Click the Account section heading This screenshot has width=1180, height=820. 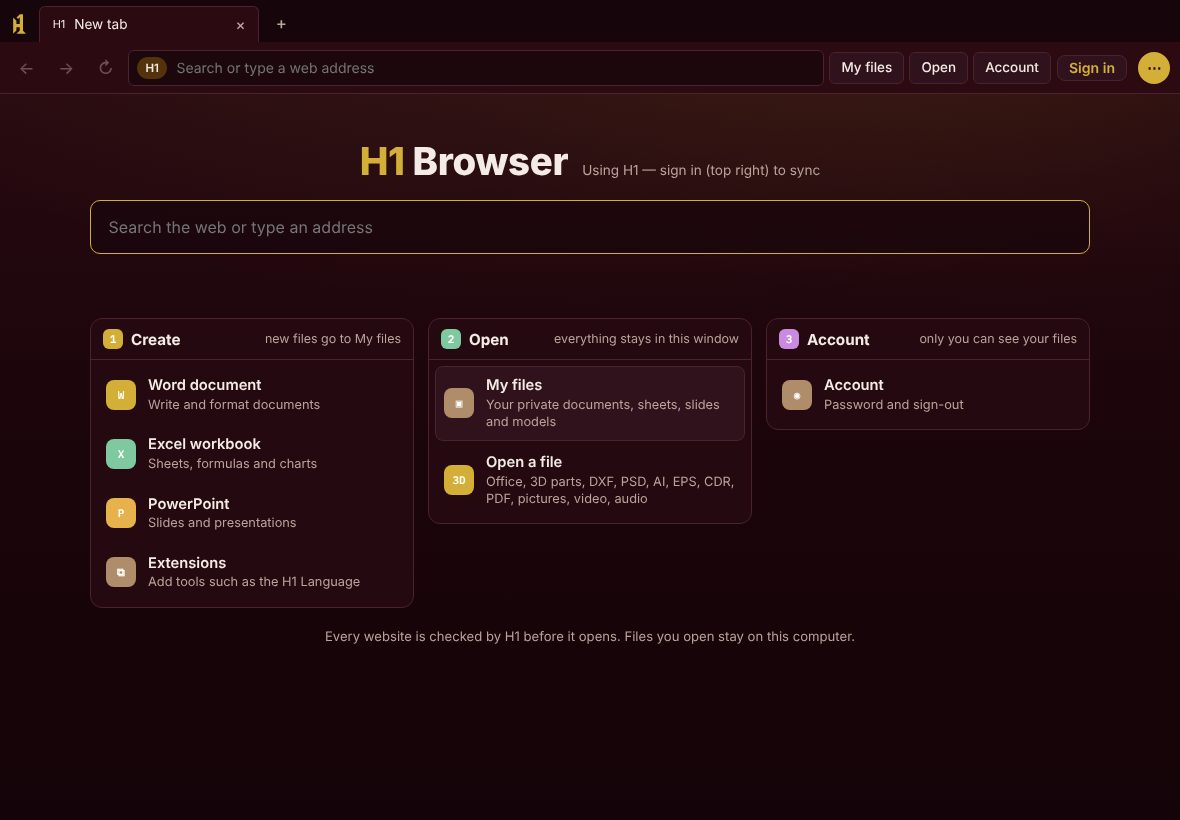coord(838,340)
